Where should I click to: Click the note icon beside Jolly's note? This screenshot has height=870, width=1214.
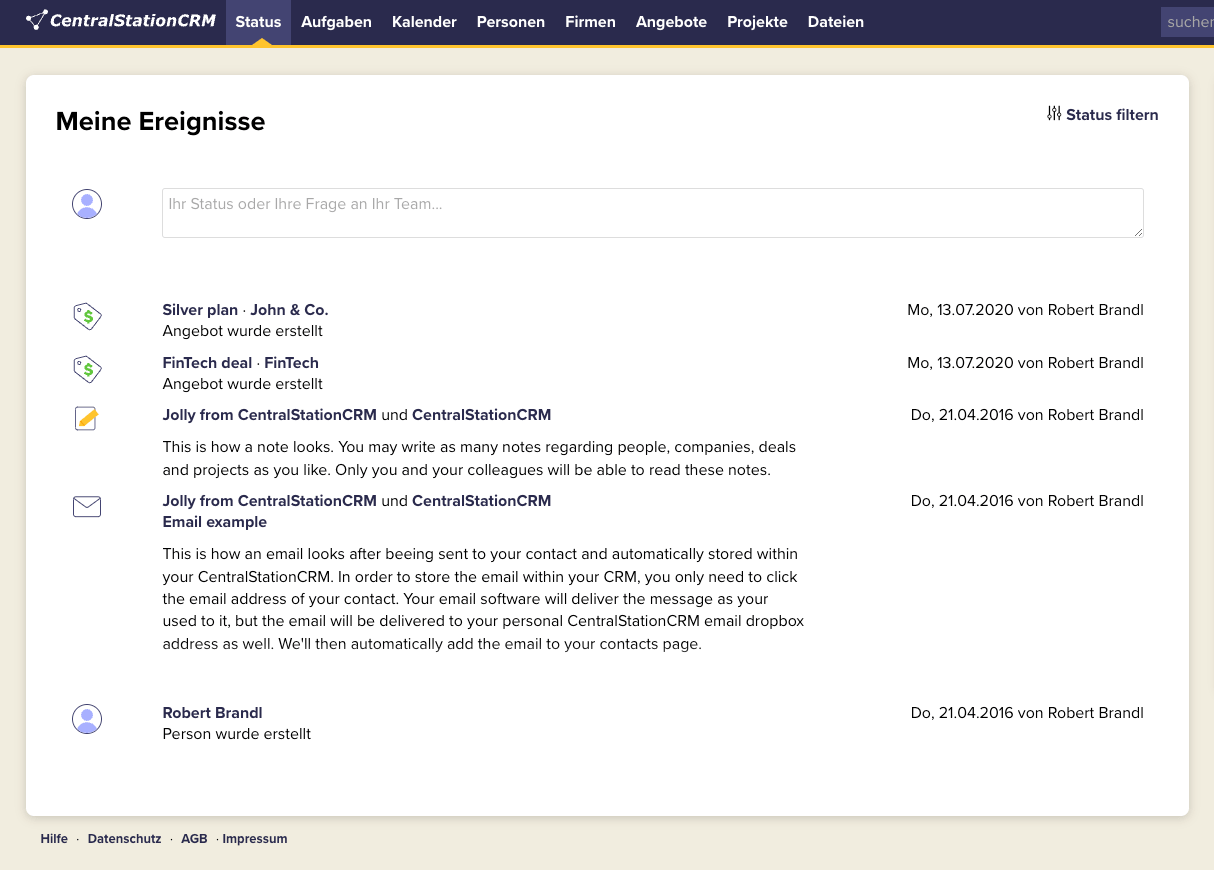pos(87,418)
